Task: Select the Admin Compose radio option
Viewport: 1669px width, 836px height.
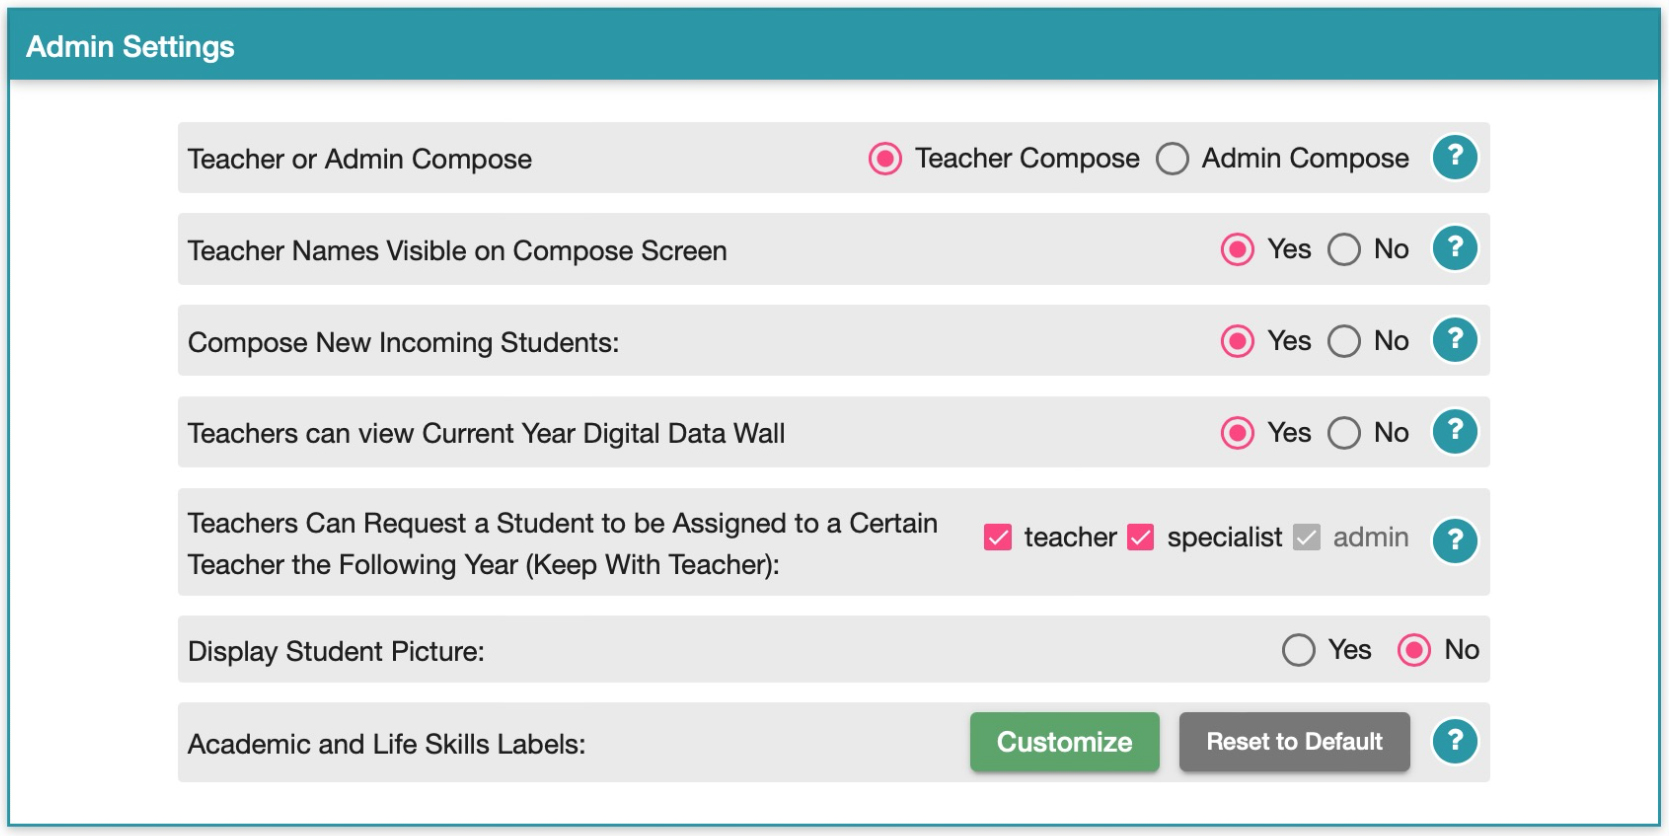Action: click(x=1172, y=158)
